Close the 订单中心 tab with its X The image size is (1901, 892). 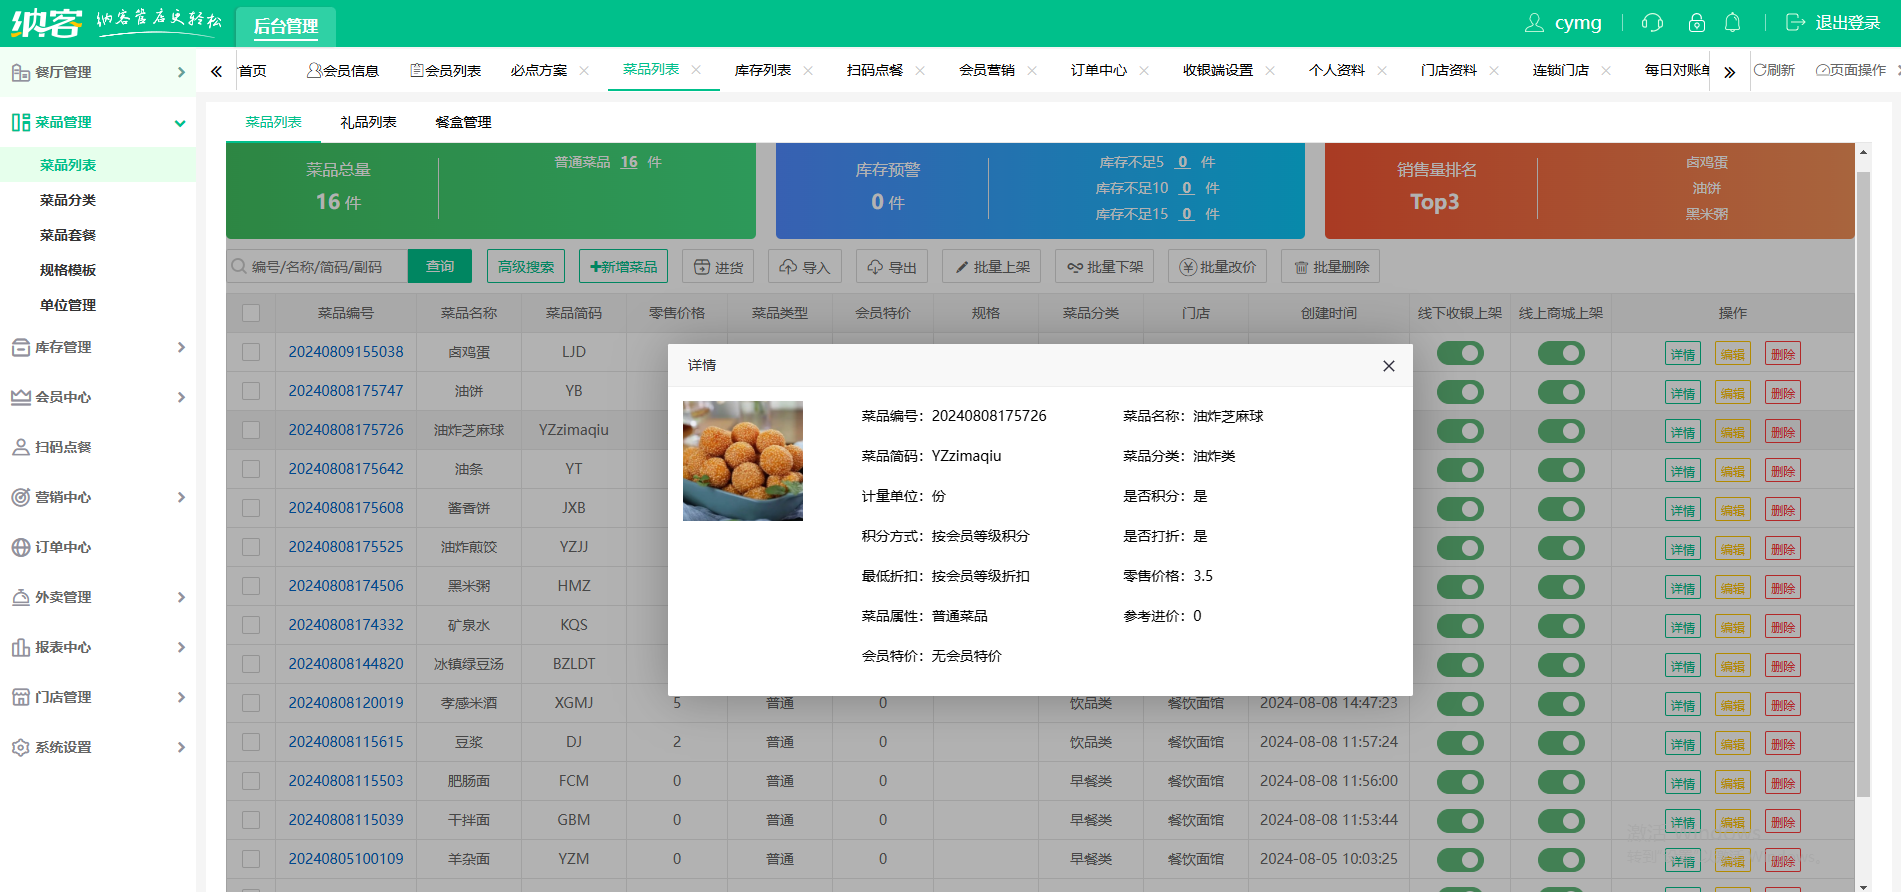[x=1144, y=70]
